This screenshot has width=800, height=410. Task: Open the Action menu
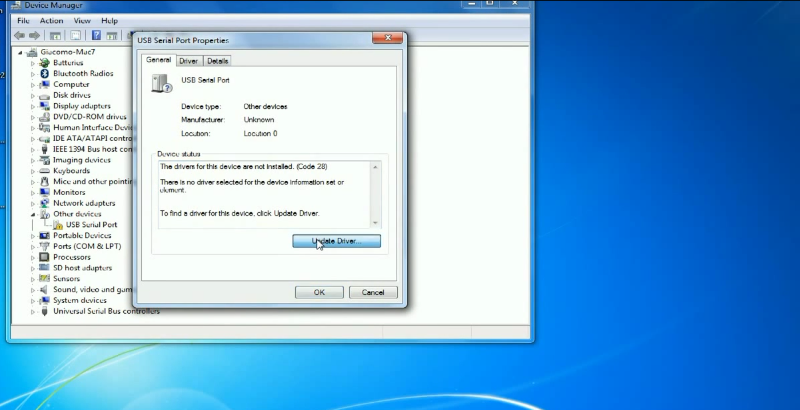(52, 20)
